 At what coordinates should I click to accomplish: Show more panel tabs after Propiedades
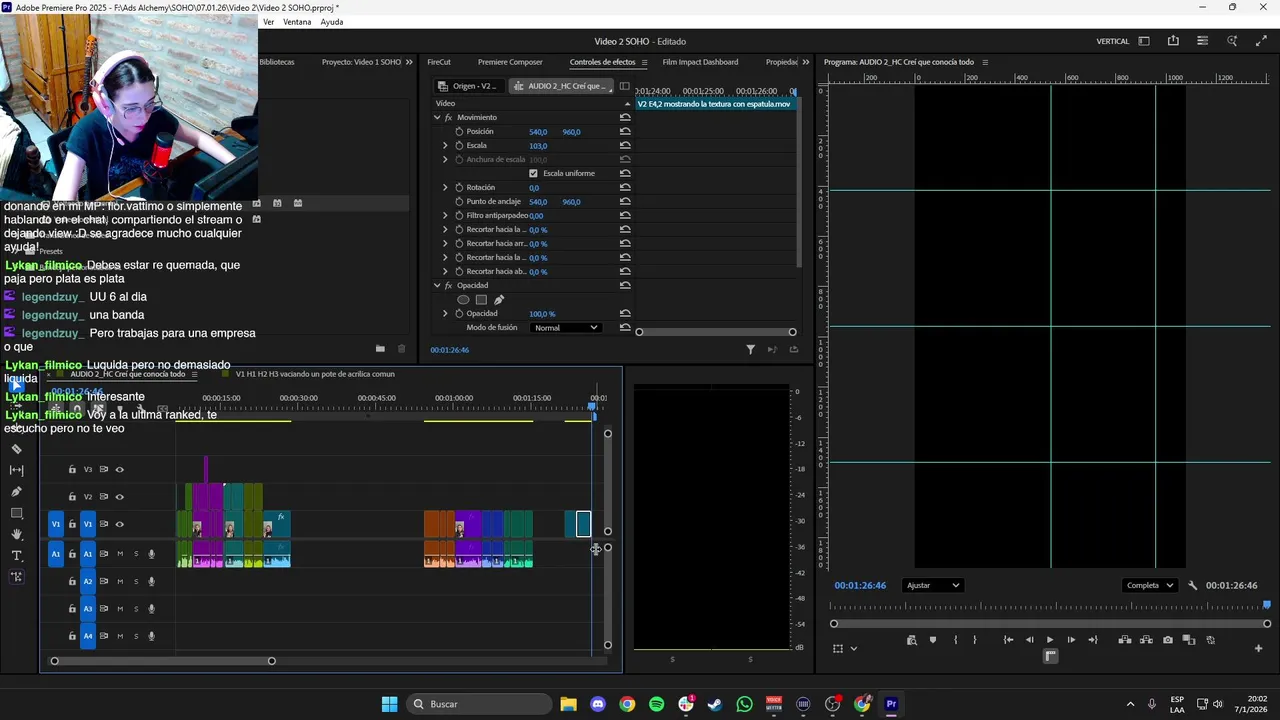(806, 62)
